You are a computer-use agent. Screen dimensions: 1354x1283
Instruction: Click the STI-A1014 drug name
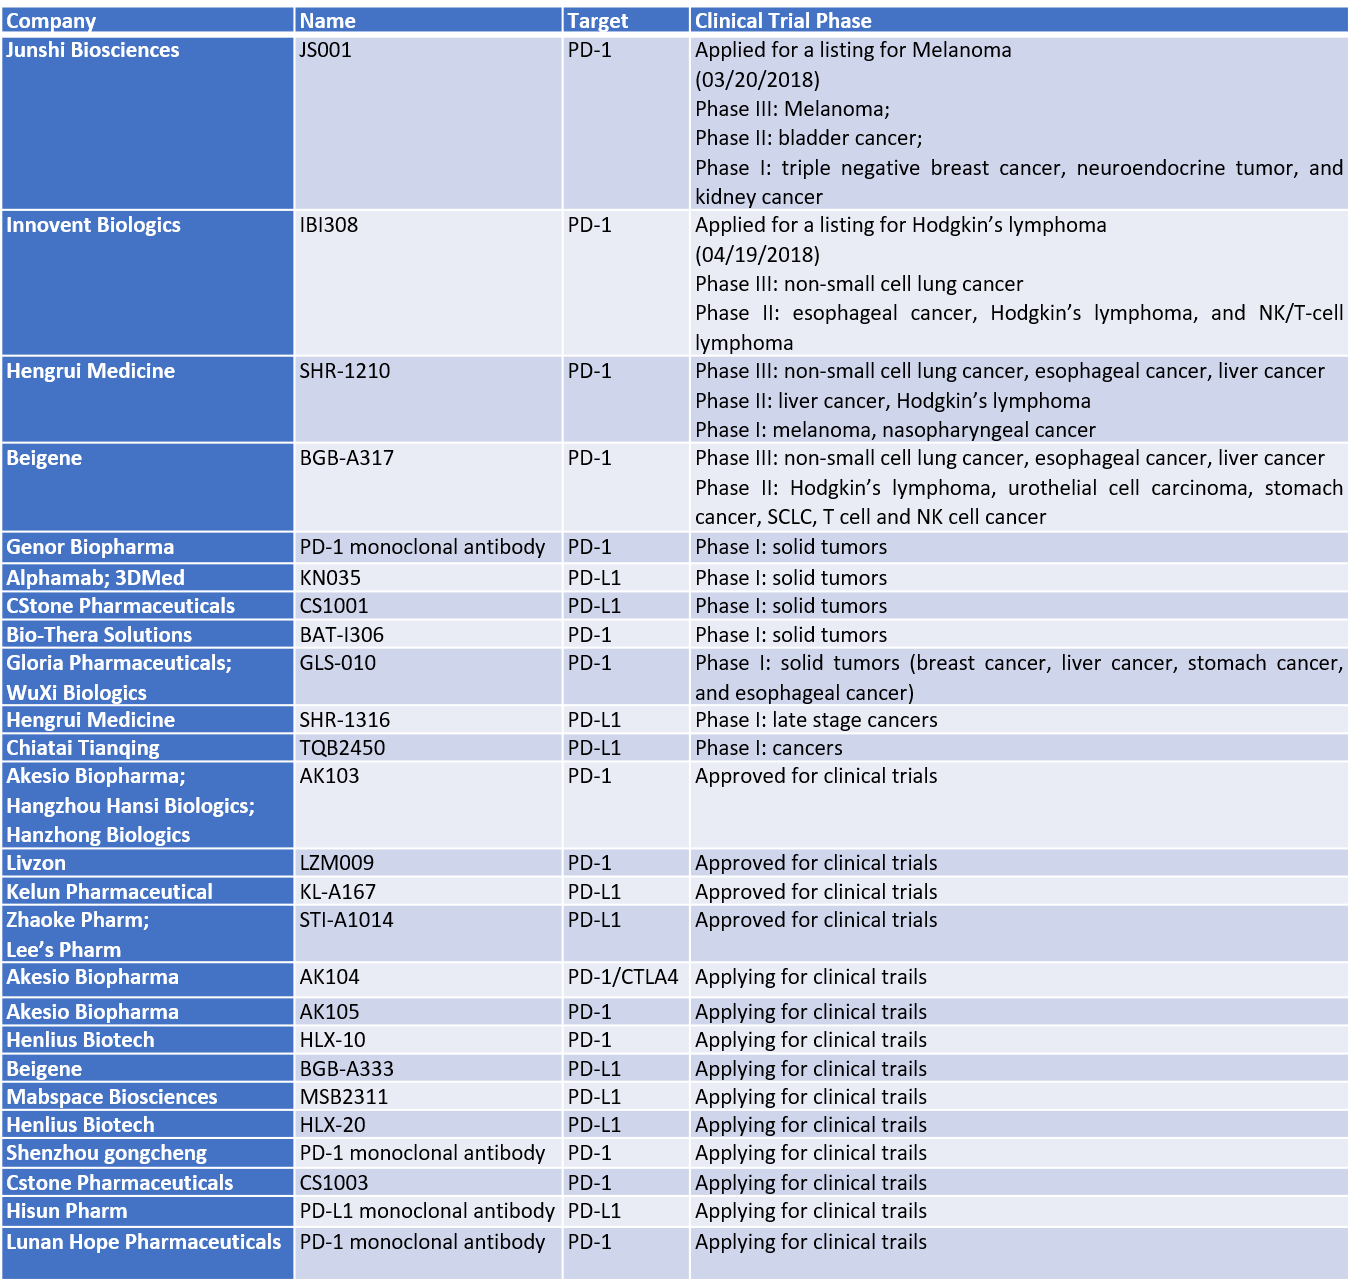pos(347,920)
